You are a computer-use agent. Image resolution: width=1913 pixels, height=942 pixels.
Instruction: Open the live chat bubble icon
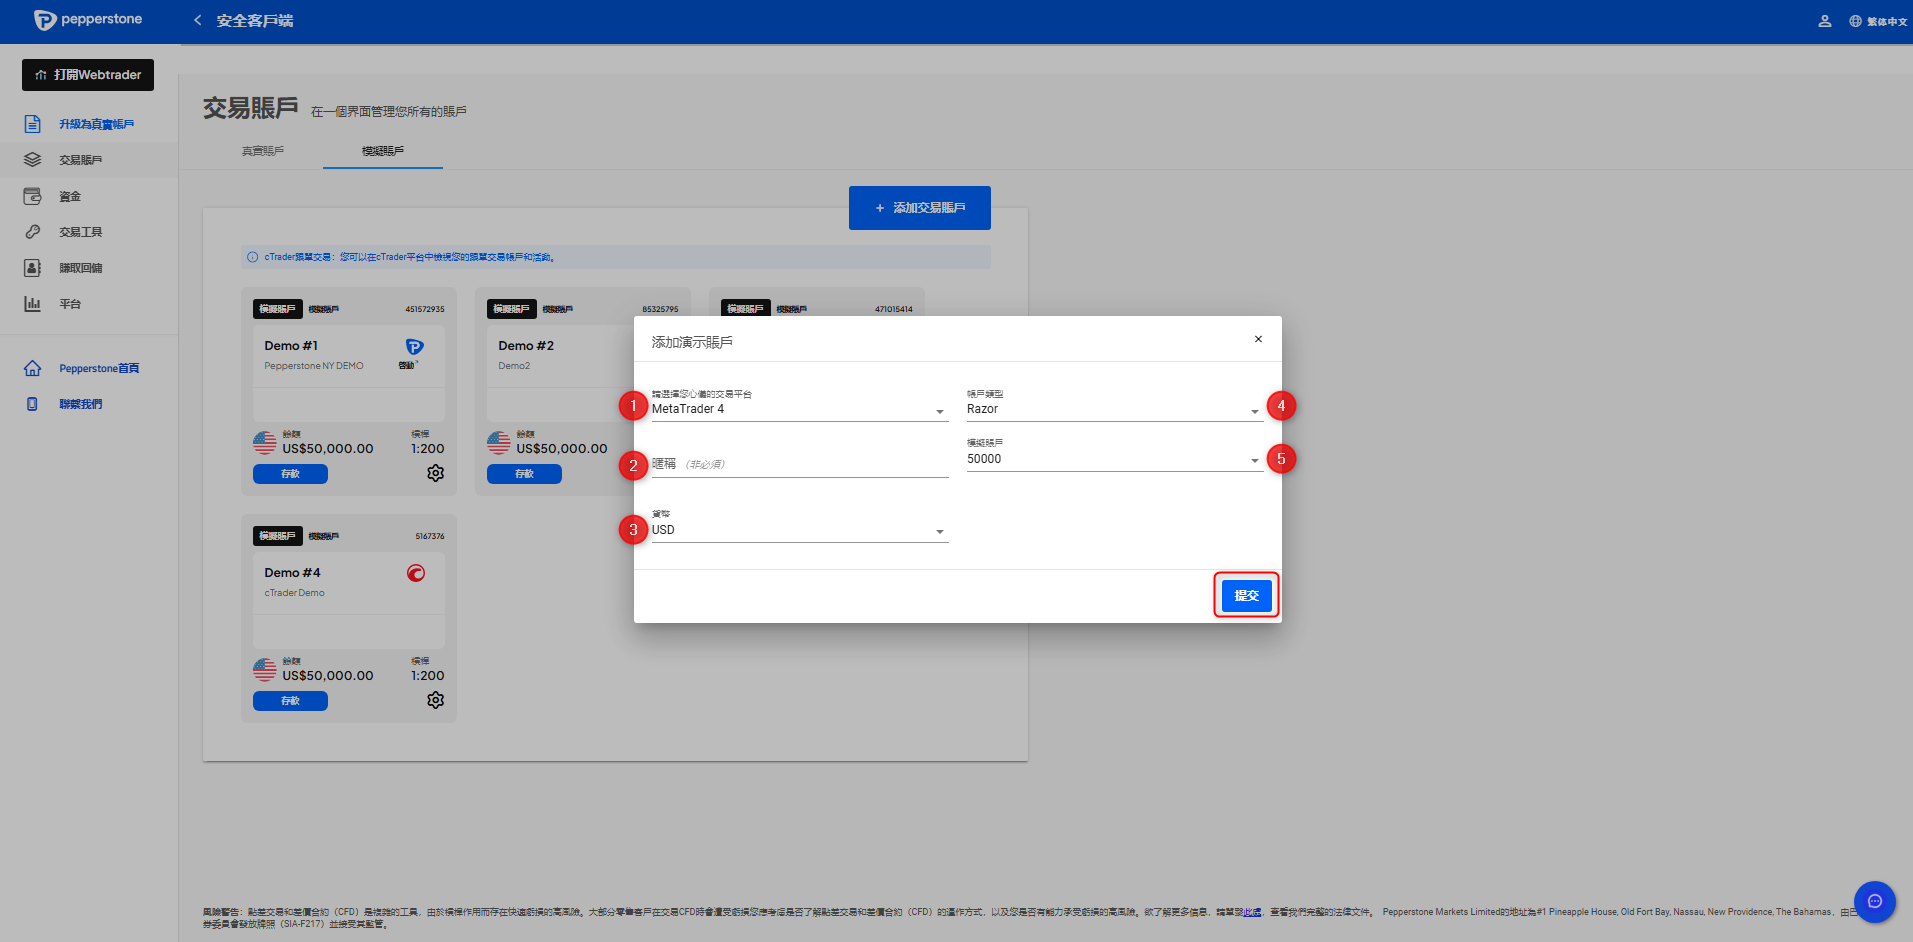[x=1874, y=901]
